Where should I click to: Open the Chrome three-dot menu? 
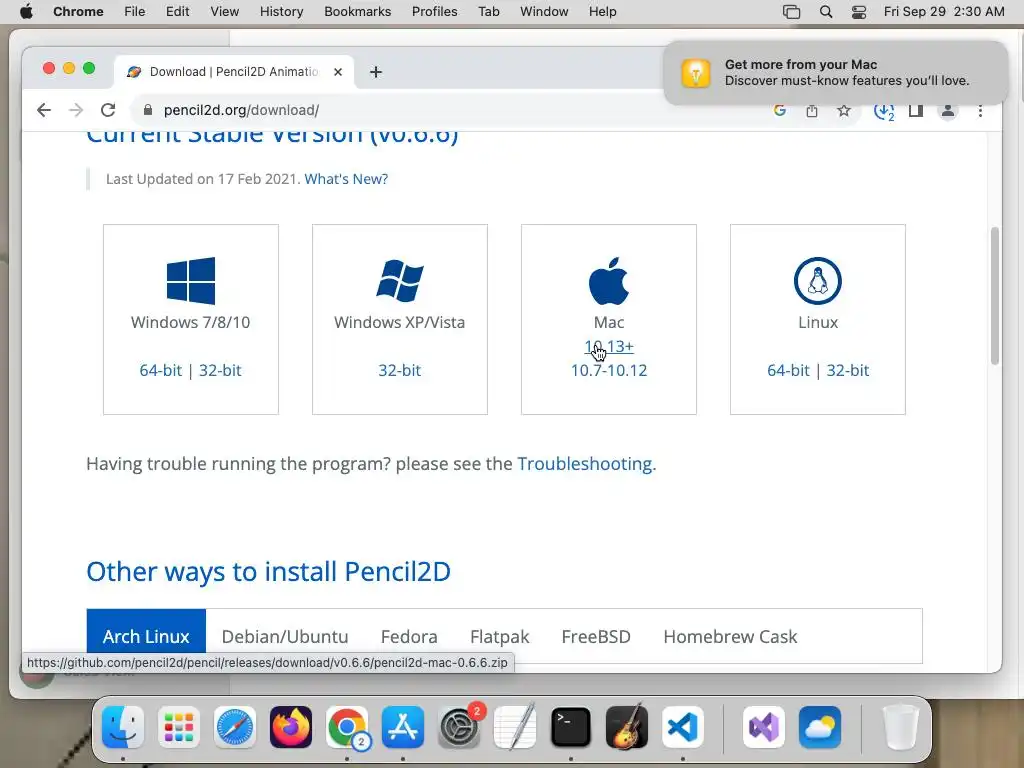(980, 111)
